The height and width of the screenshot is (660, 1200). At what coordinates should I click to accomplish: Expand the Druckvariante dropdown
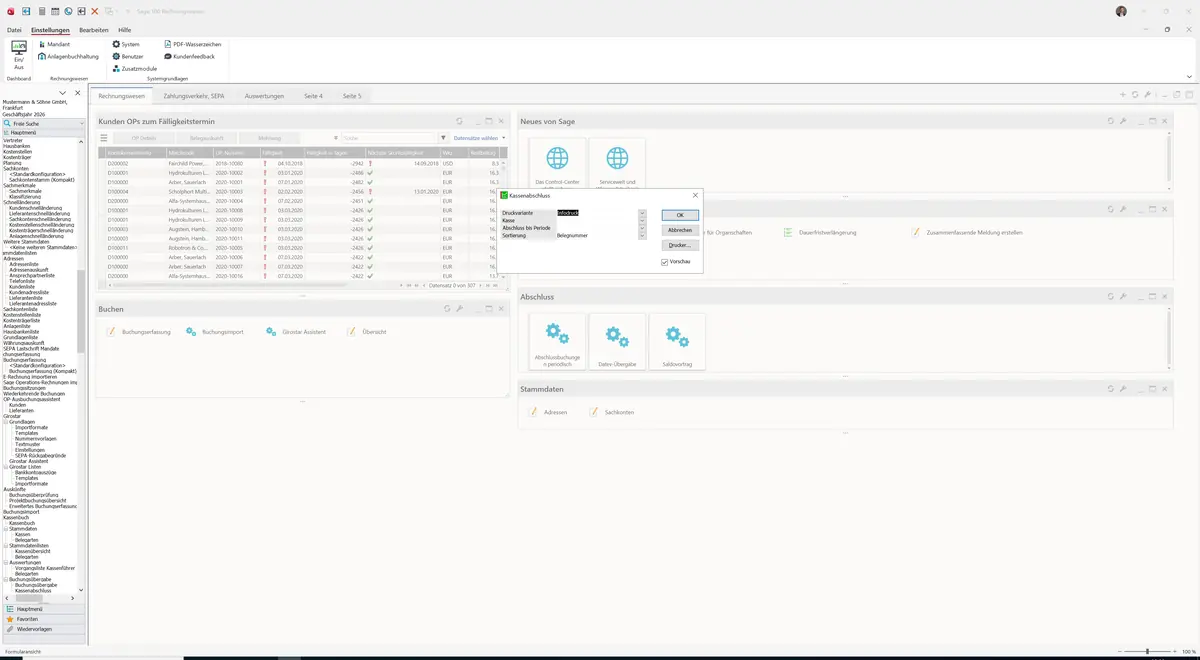click(642, 213)
